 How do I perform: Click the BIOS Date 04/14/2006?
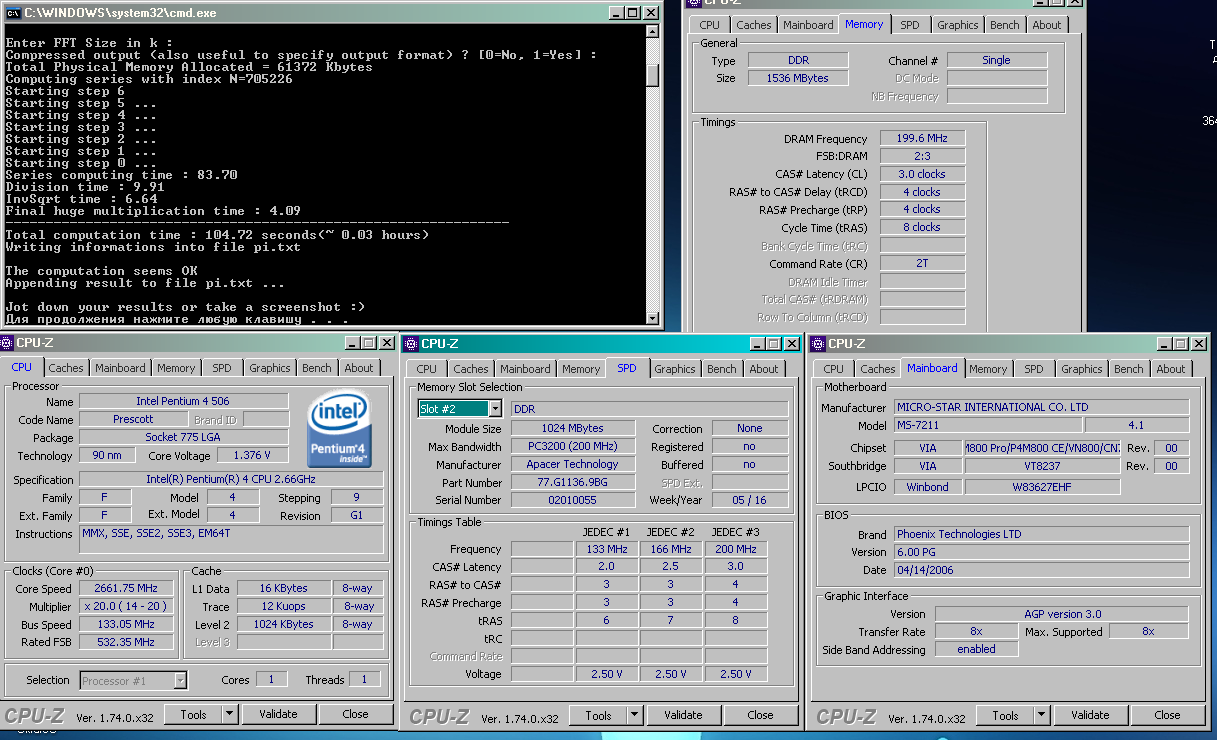tap(1041, 570)
